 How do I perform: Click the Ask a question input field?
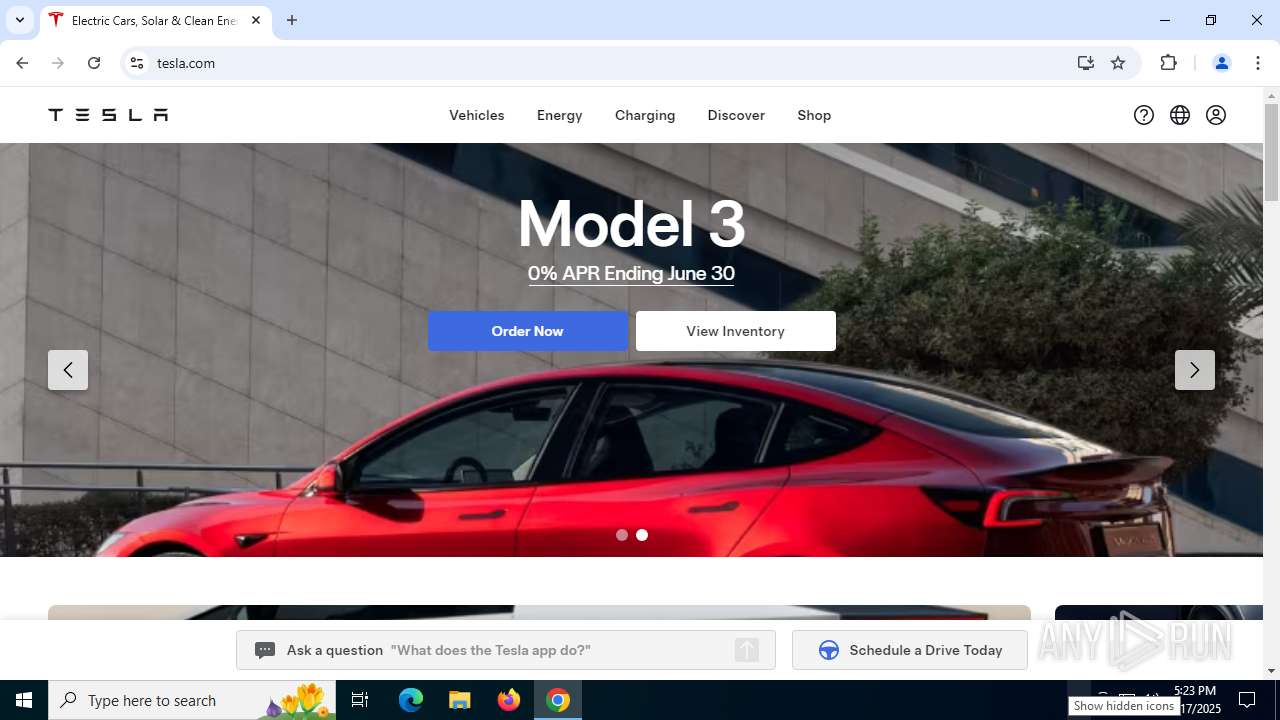click(506, 650)
